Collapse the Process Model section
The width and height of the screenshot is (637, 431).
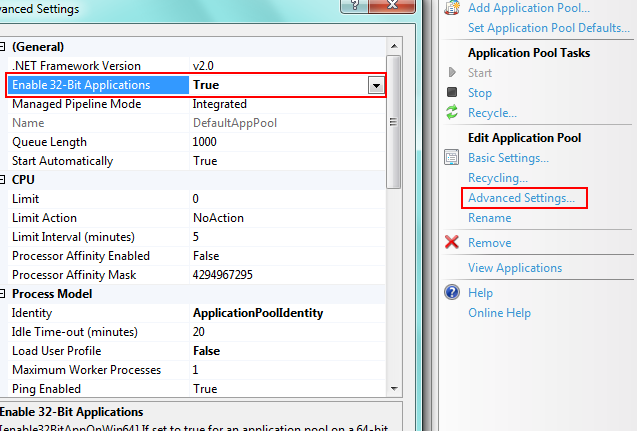click(x=2, y=294)
